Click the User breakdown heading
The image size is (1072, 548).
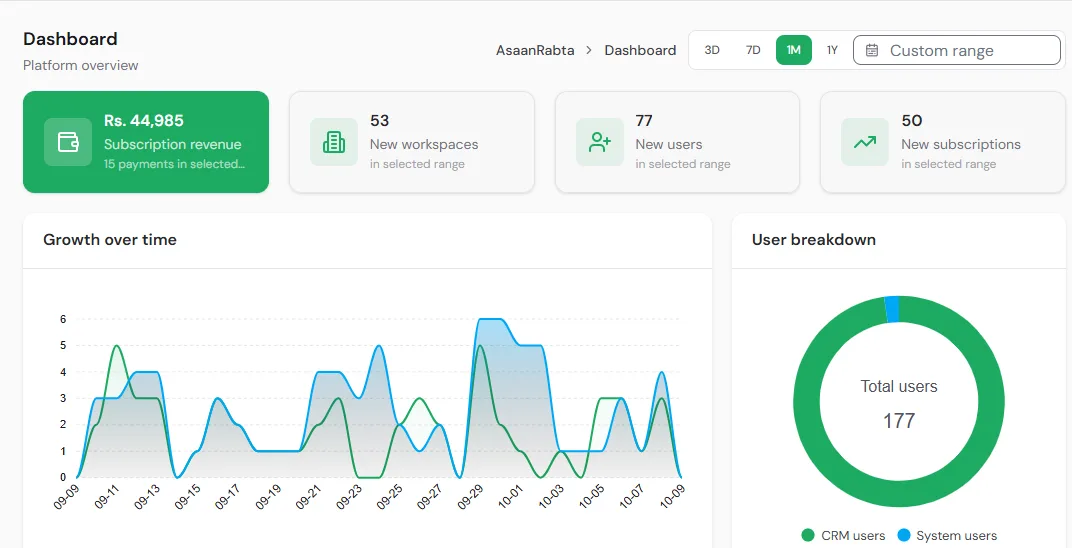[814, 240]
